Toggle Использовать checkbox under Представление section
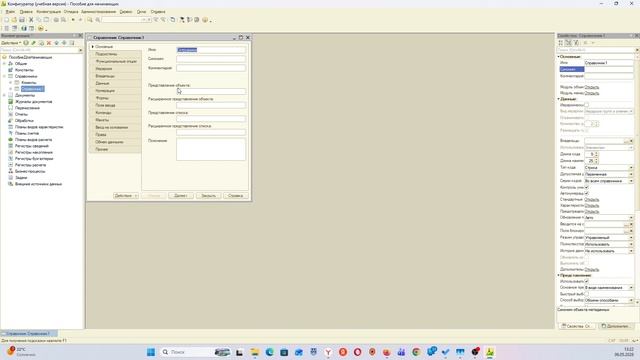Image resolution: width=640 pixels, height=360 pixels. coord(587,281)
